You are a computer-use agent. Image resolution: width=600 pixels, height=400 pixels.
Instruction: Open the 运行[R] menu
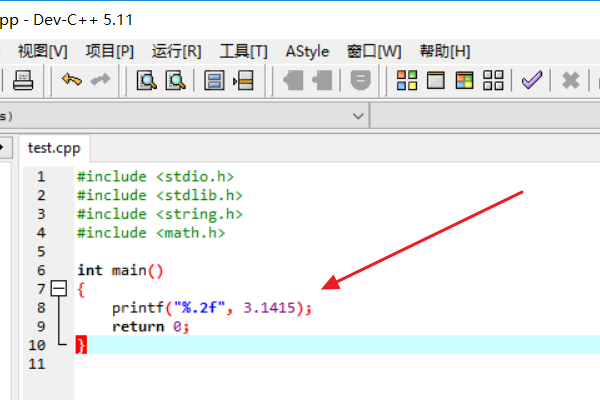pos(176,51)
